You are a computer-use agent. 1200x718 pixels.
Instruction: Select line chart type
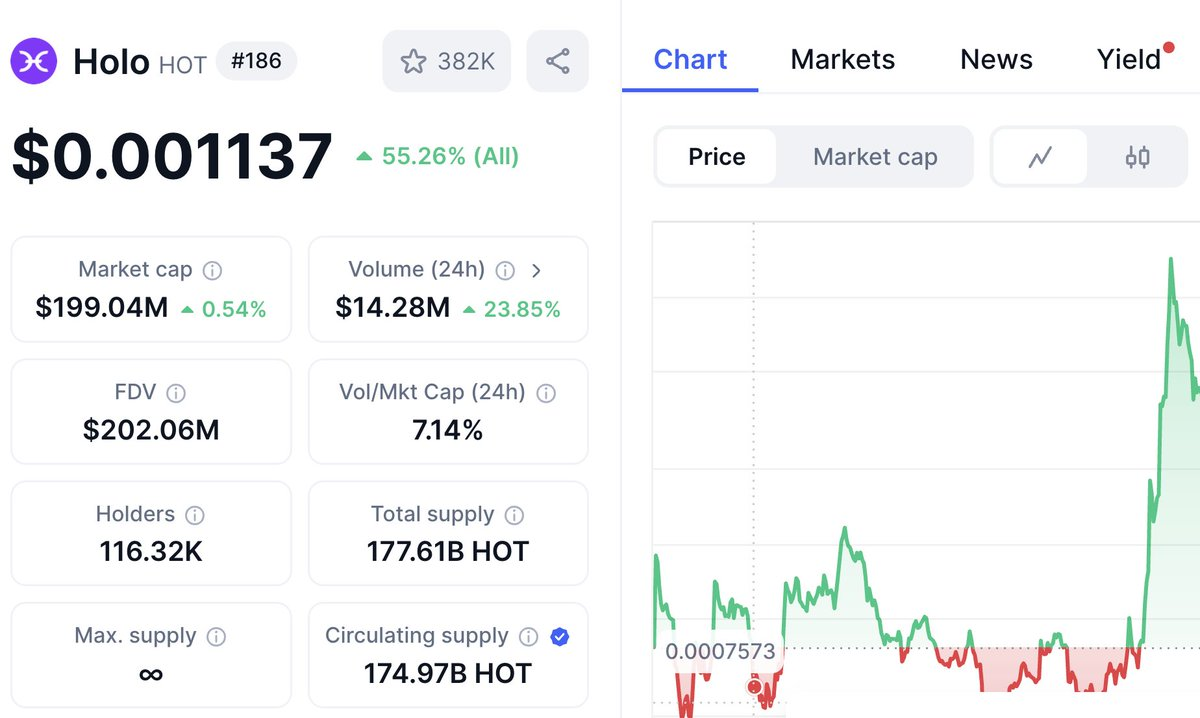tap(1040, 157)
